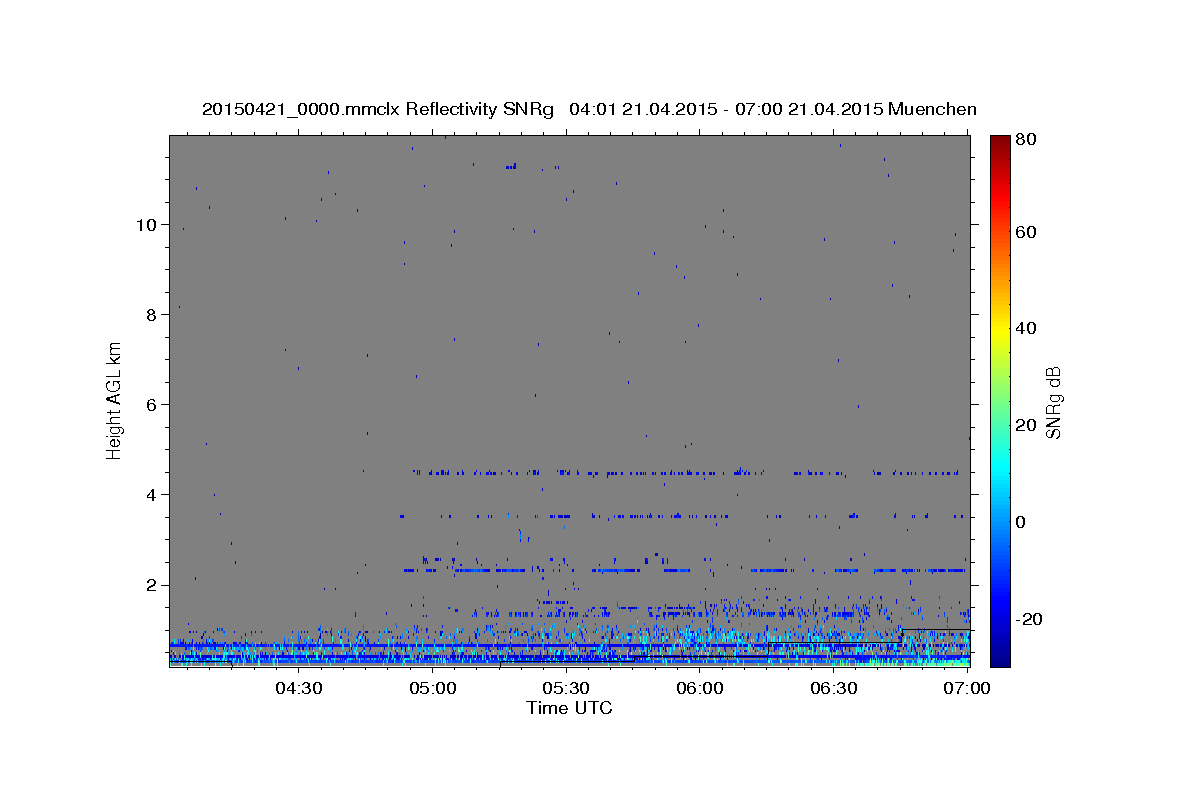This screenshot has height=800, width=1200.
Task: Click the 06:30 time tick label
Action: [x=833, y=688]
